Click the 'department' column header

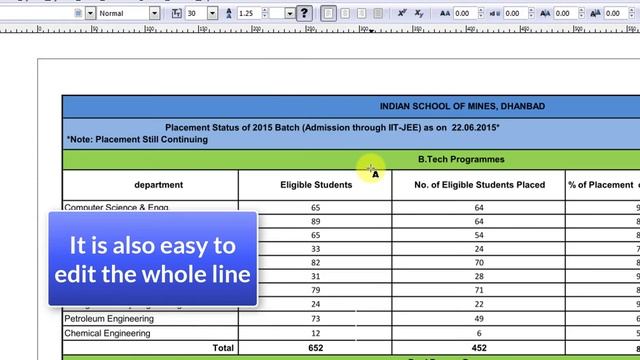tap(158, 185)
